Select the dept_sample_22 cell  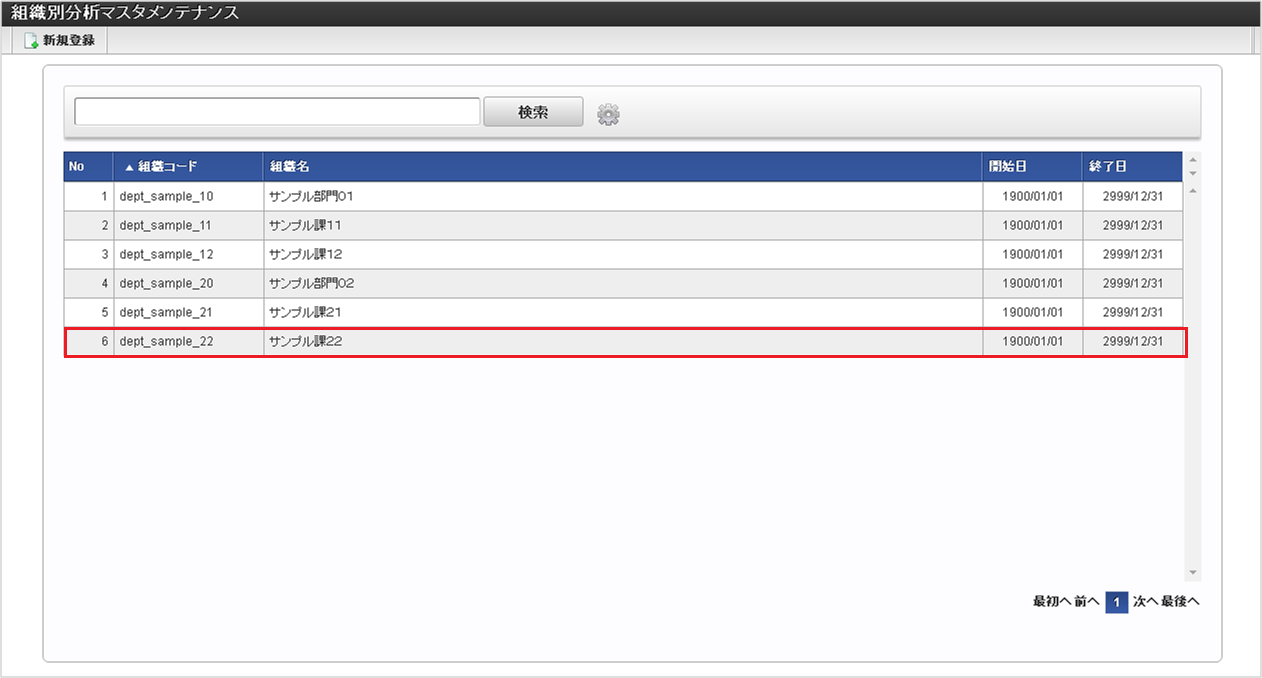(189, 341)
